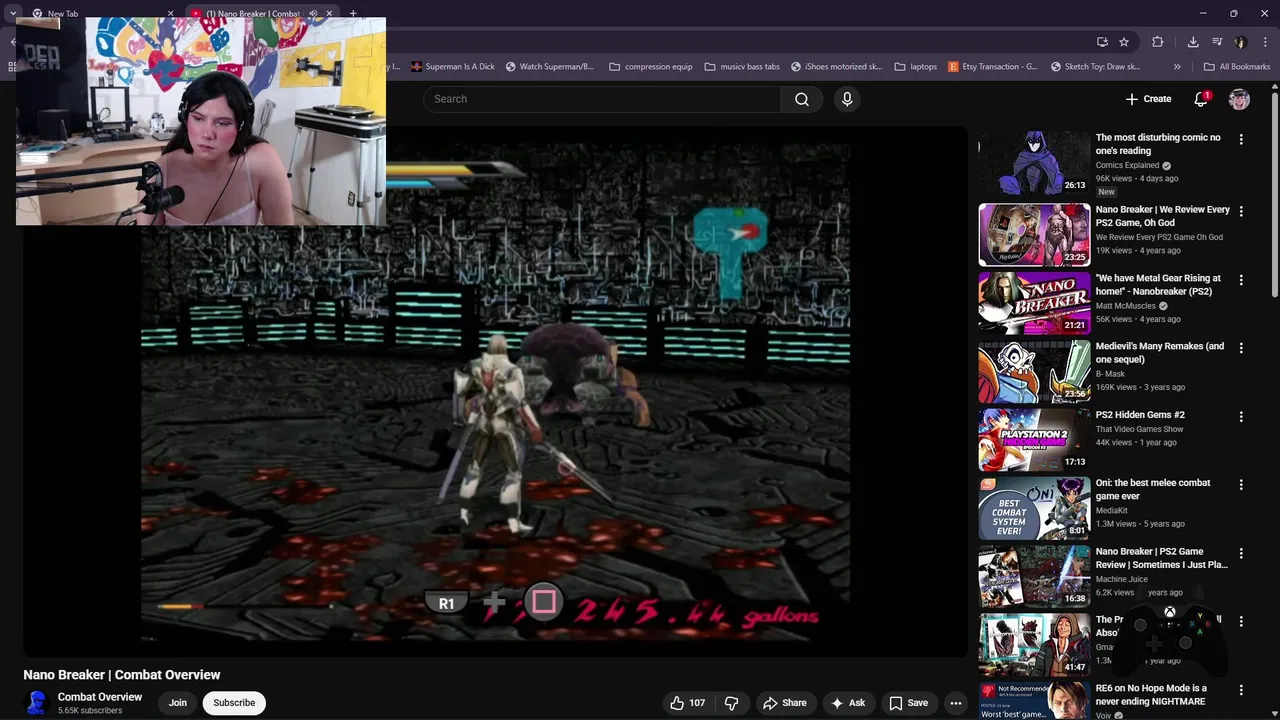Viewport: 1280px width, 720px height.
Task: Open 'The most disturbing comic' video thumbnail
Action: click(1034, 164)
